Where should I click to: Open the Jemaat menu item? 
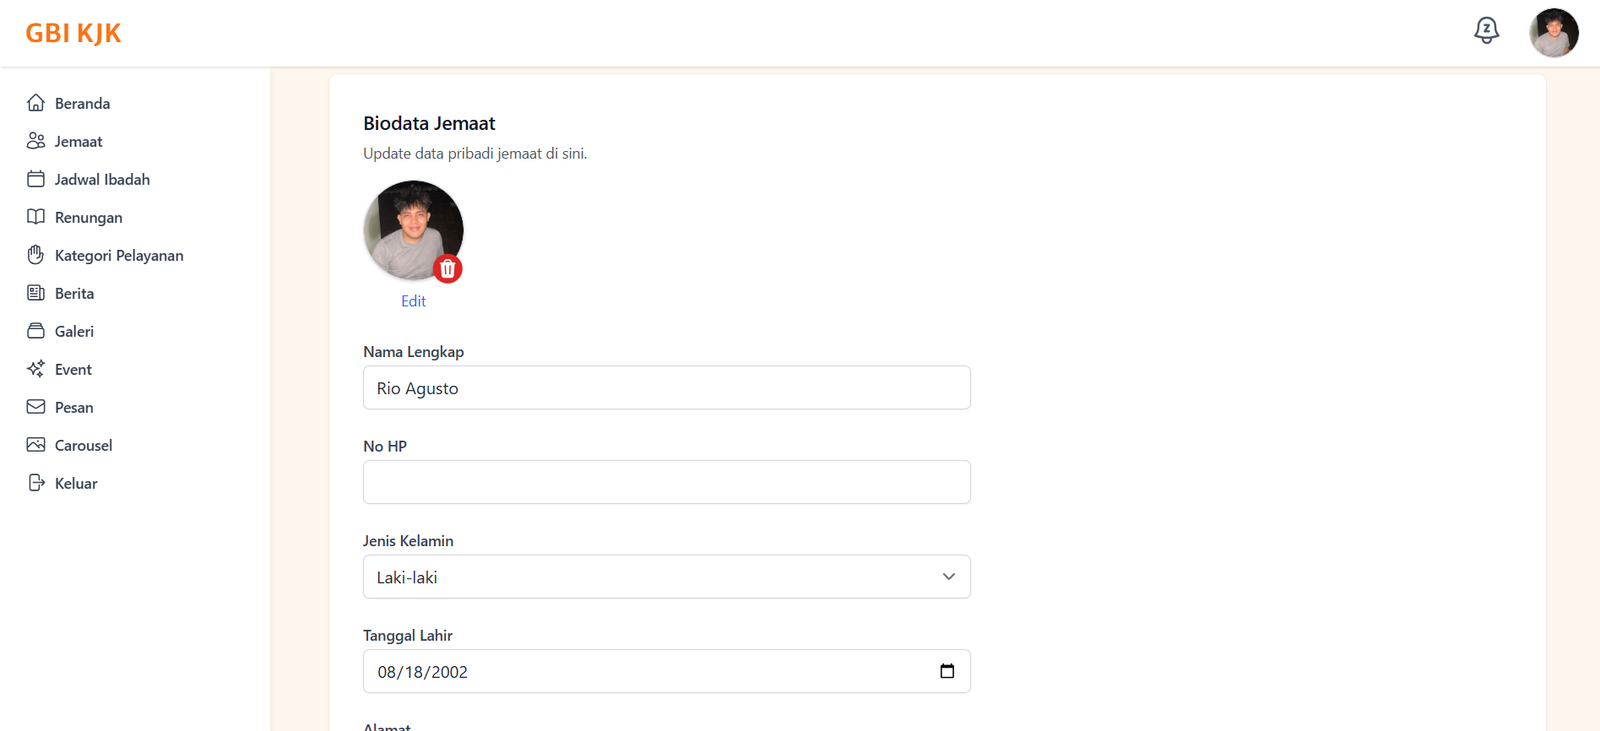click(78, 141)
